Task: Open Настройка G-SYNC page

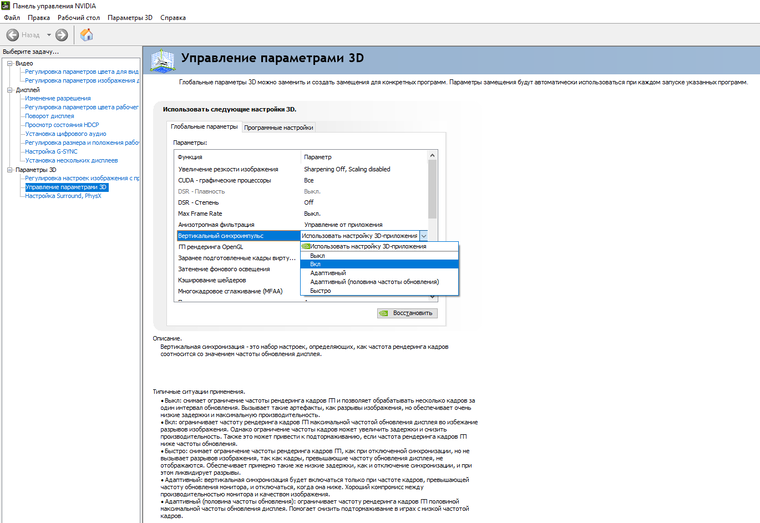Action: (x=51, y=152)
